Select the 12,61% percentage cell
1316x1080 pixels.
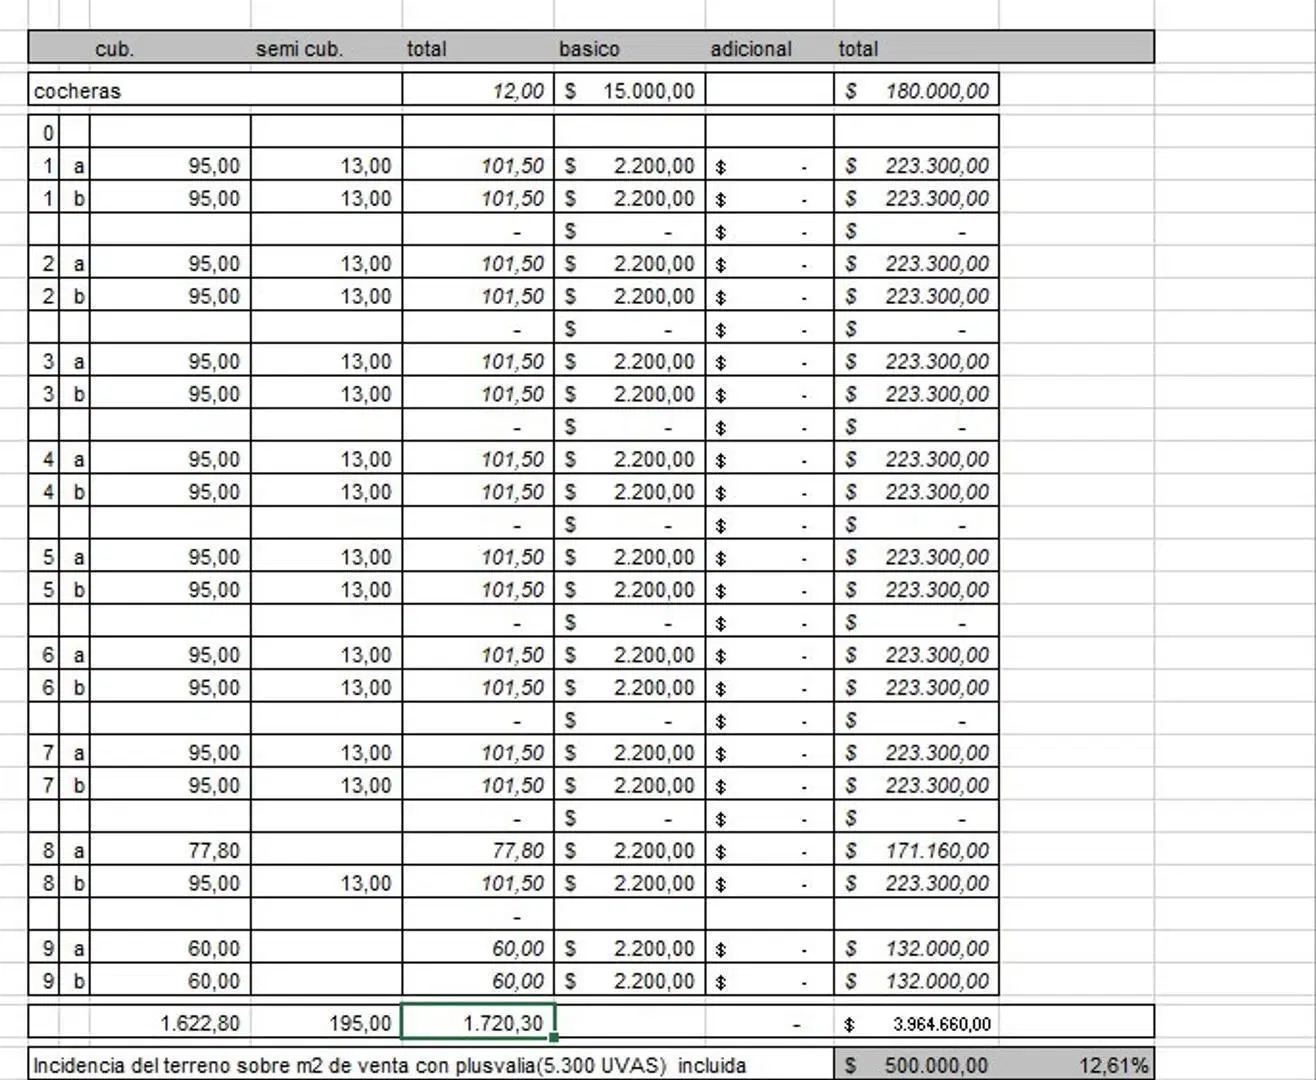tap(1076, 1065)
